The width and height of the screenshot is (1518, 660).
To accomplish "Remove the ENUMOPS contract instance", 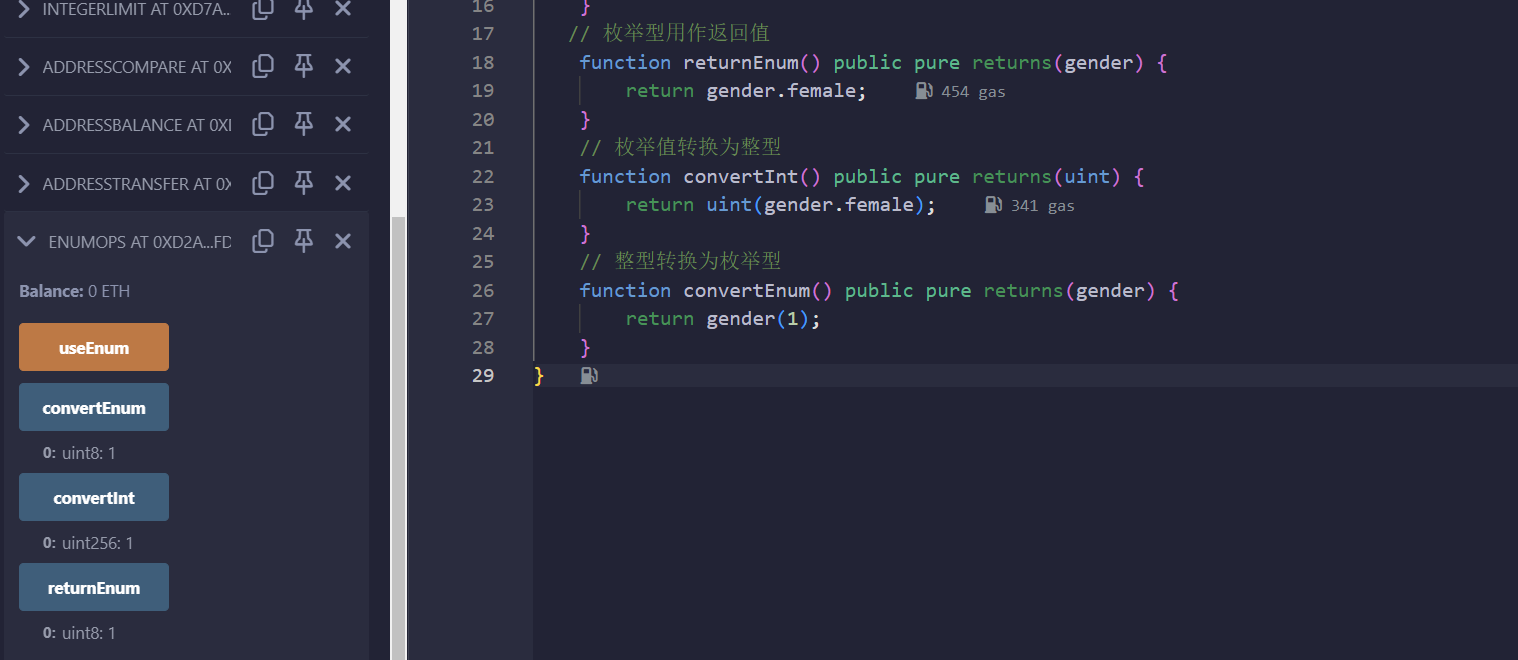I will (x=342, y=241).
